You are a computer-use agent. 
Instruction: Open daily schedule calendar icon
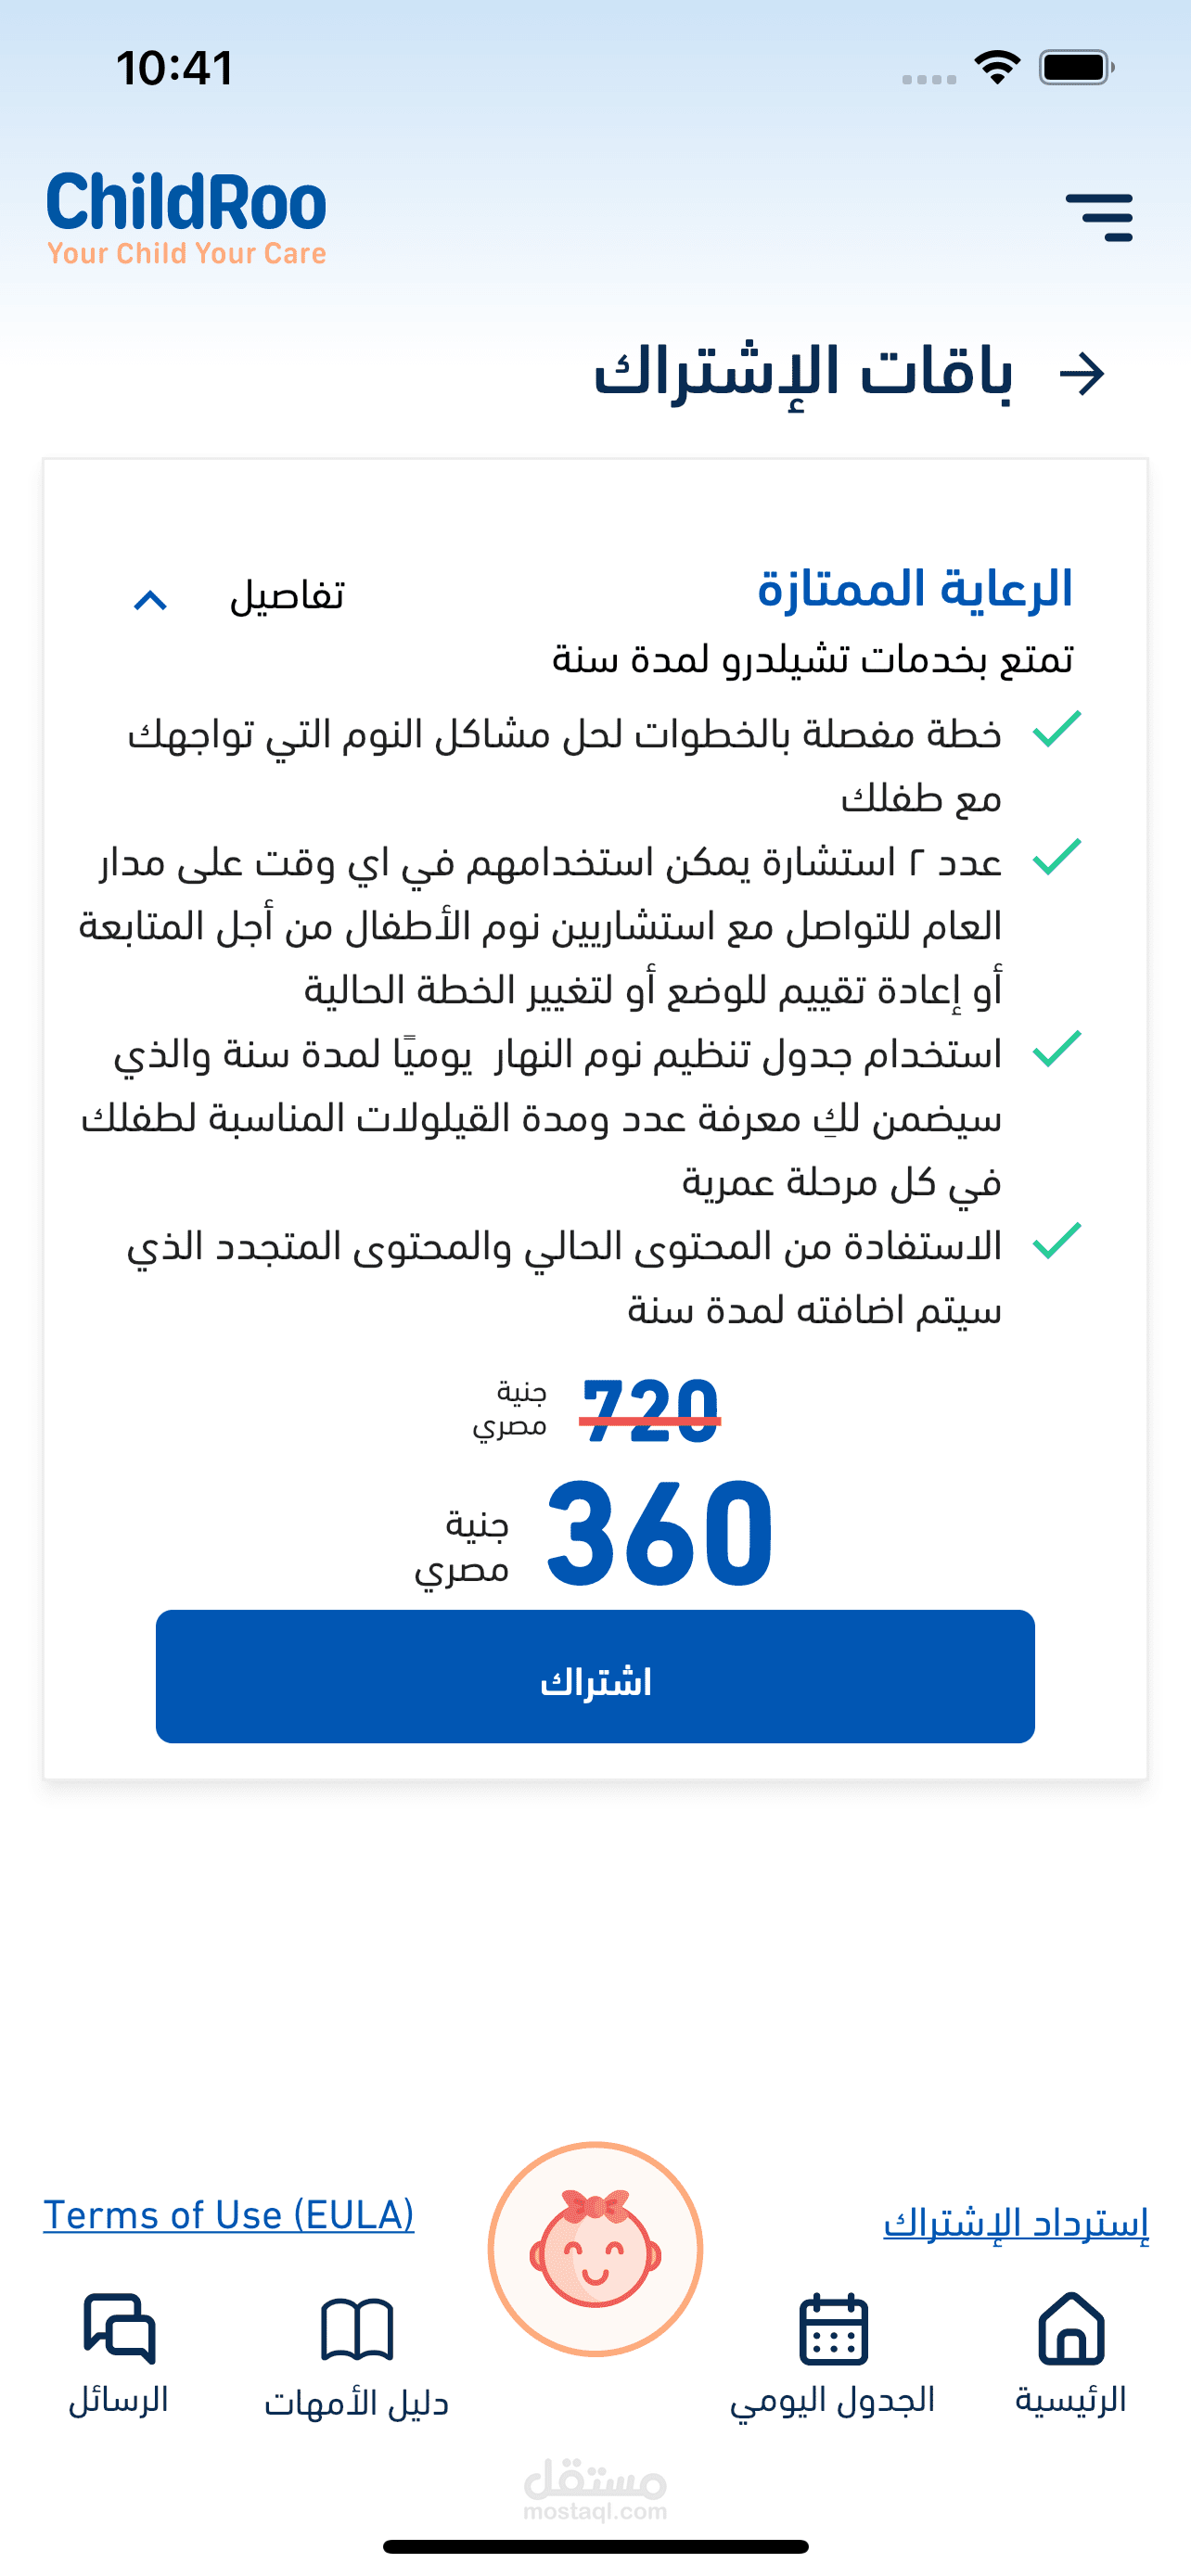click(x=833, y=2329)
